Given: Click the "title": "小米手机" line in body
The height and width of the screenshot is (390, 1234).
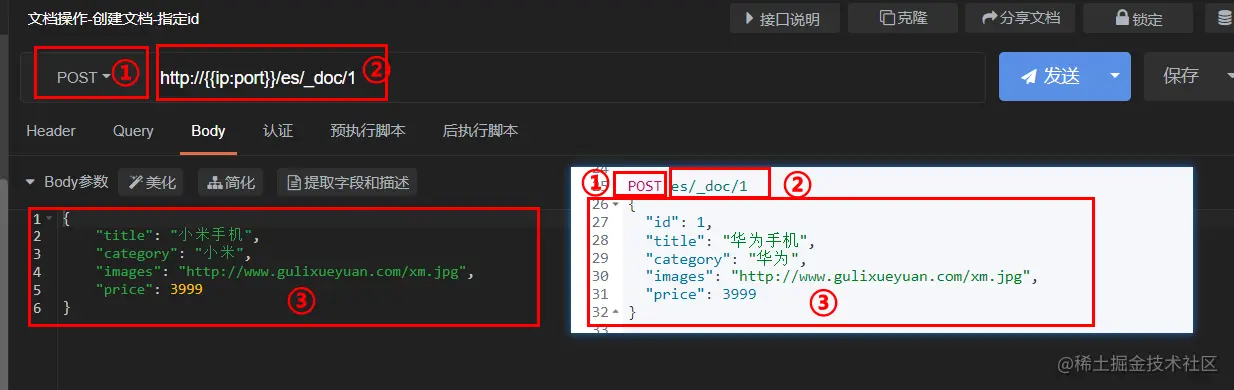Looking at the screenshot, I should [x=178, y=236].
